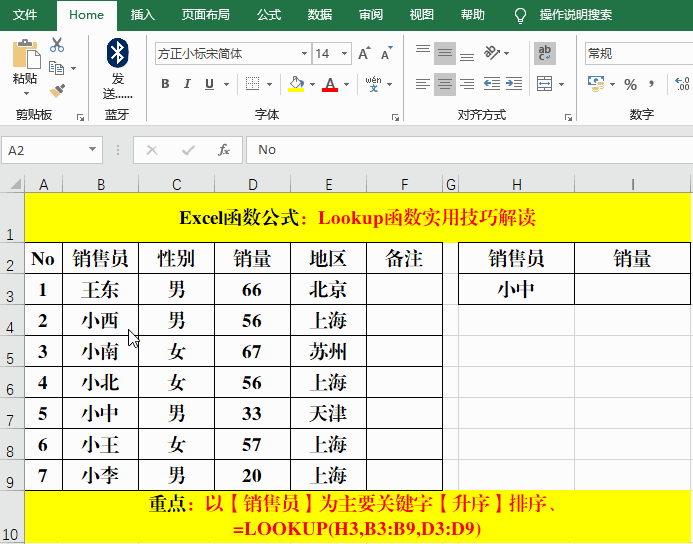Toggle Wrap Text button
693x544 pixels.
545,53
